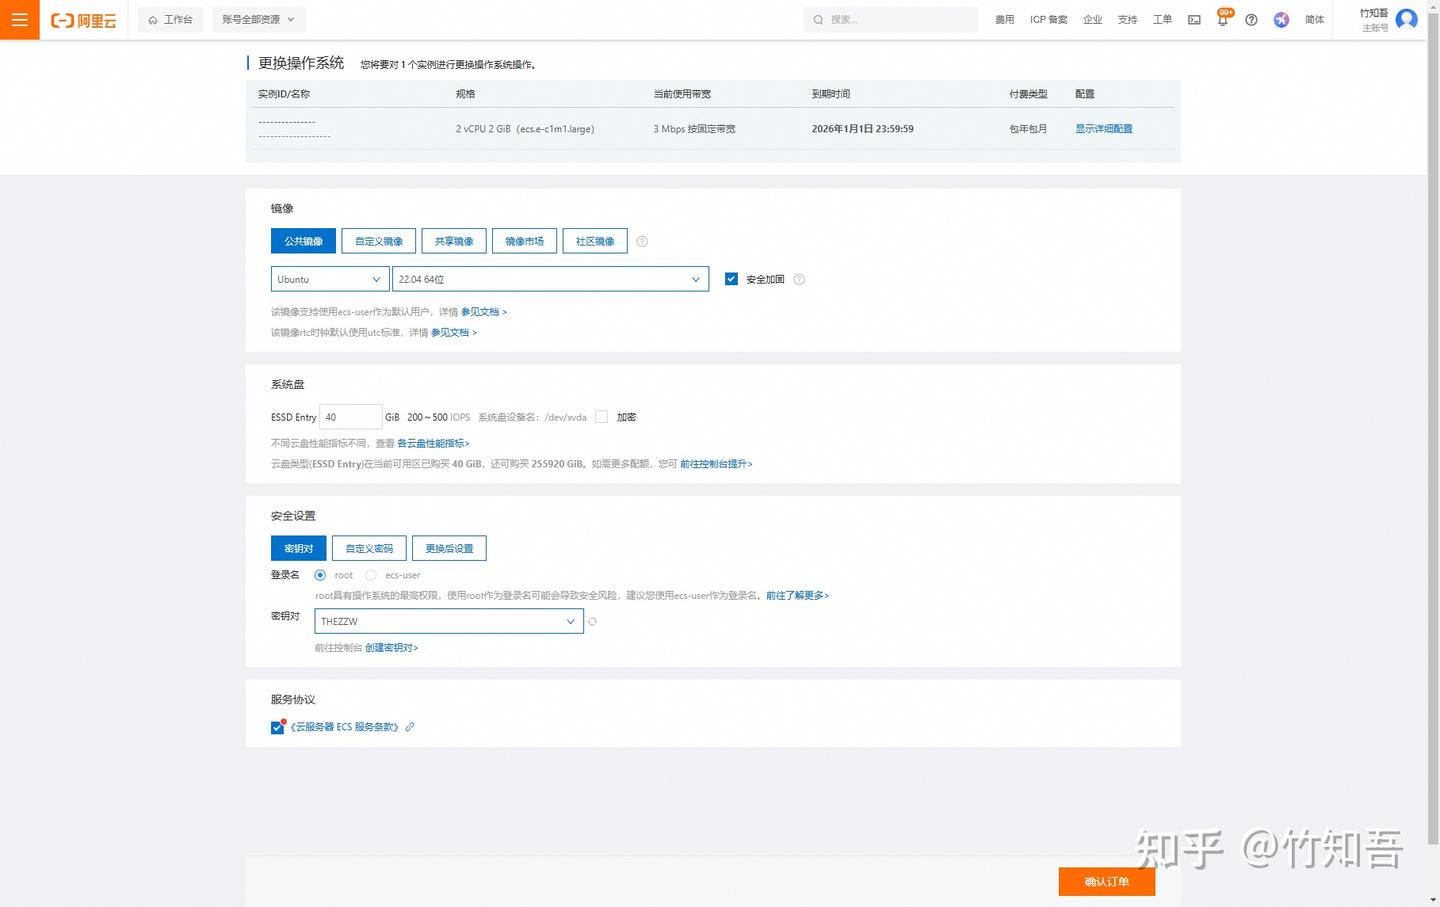The width and height of the screenshot is (1440, 907).
Task: Click the 确认订单 button
Action: 1107,881
